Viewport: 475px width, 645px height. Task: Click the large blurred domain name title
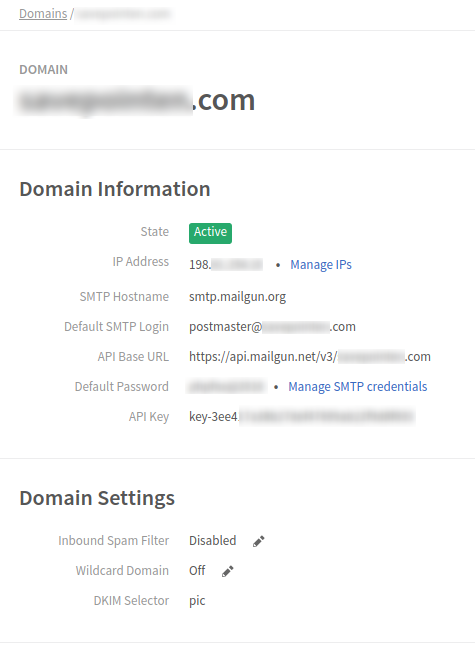136,101
